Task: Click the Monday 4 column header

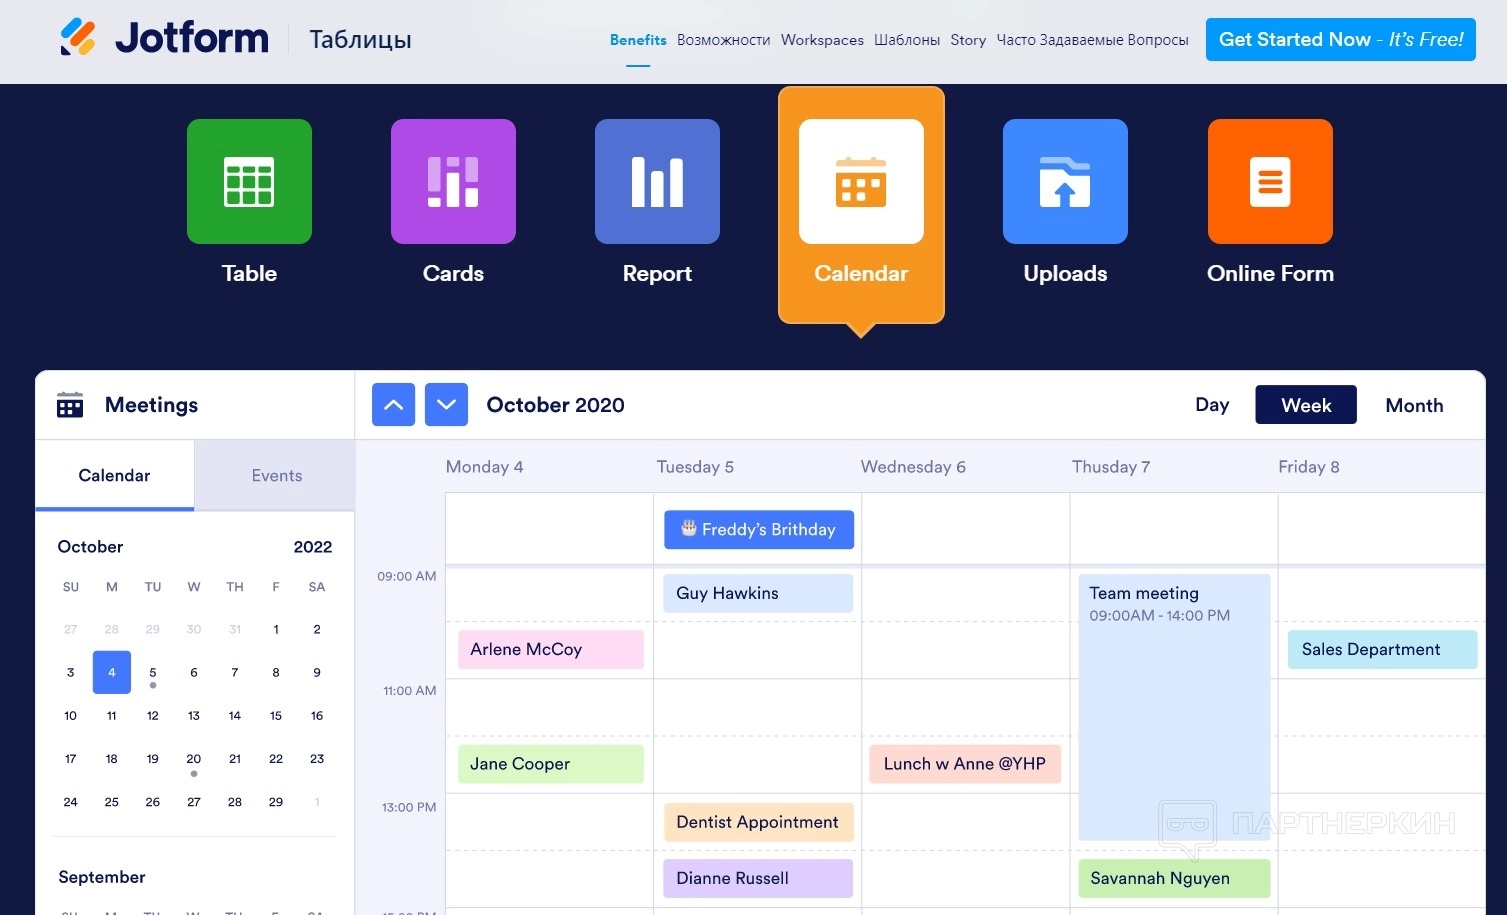Action: 484,467
